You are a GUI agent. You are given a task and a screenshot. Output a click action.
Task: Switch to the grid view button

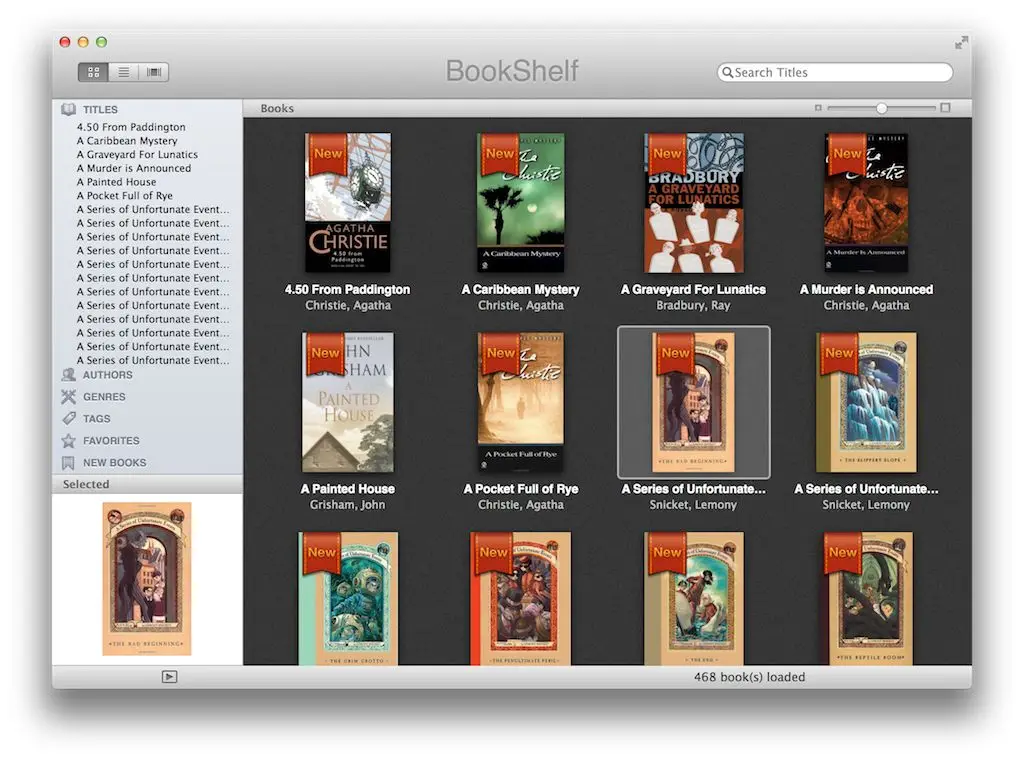click(93, 72)
